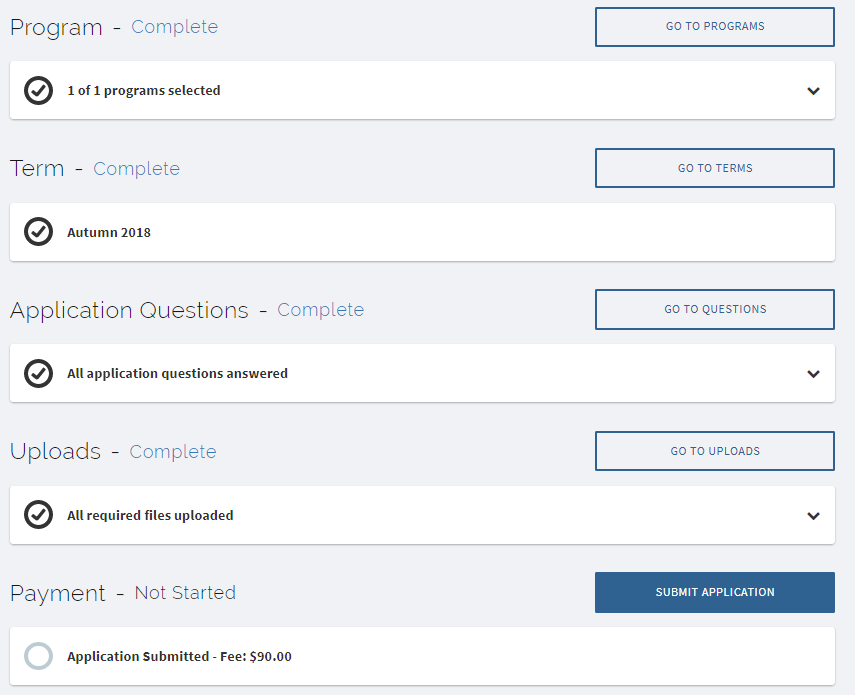Select the Application Submitted radio circle
Viewport: 855px width, 695px height.
pos(38,656)
